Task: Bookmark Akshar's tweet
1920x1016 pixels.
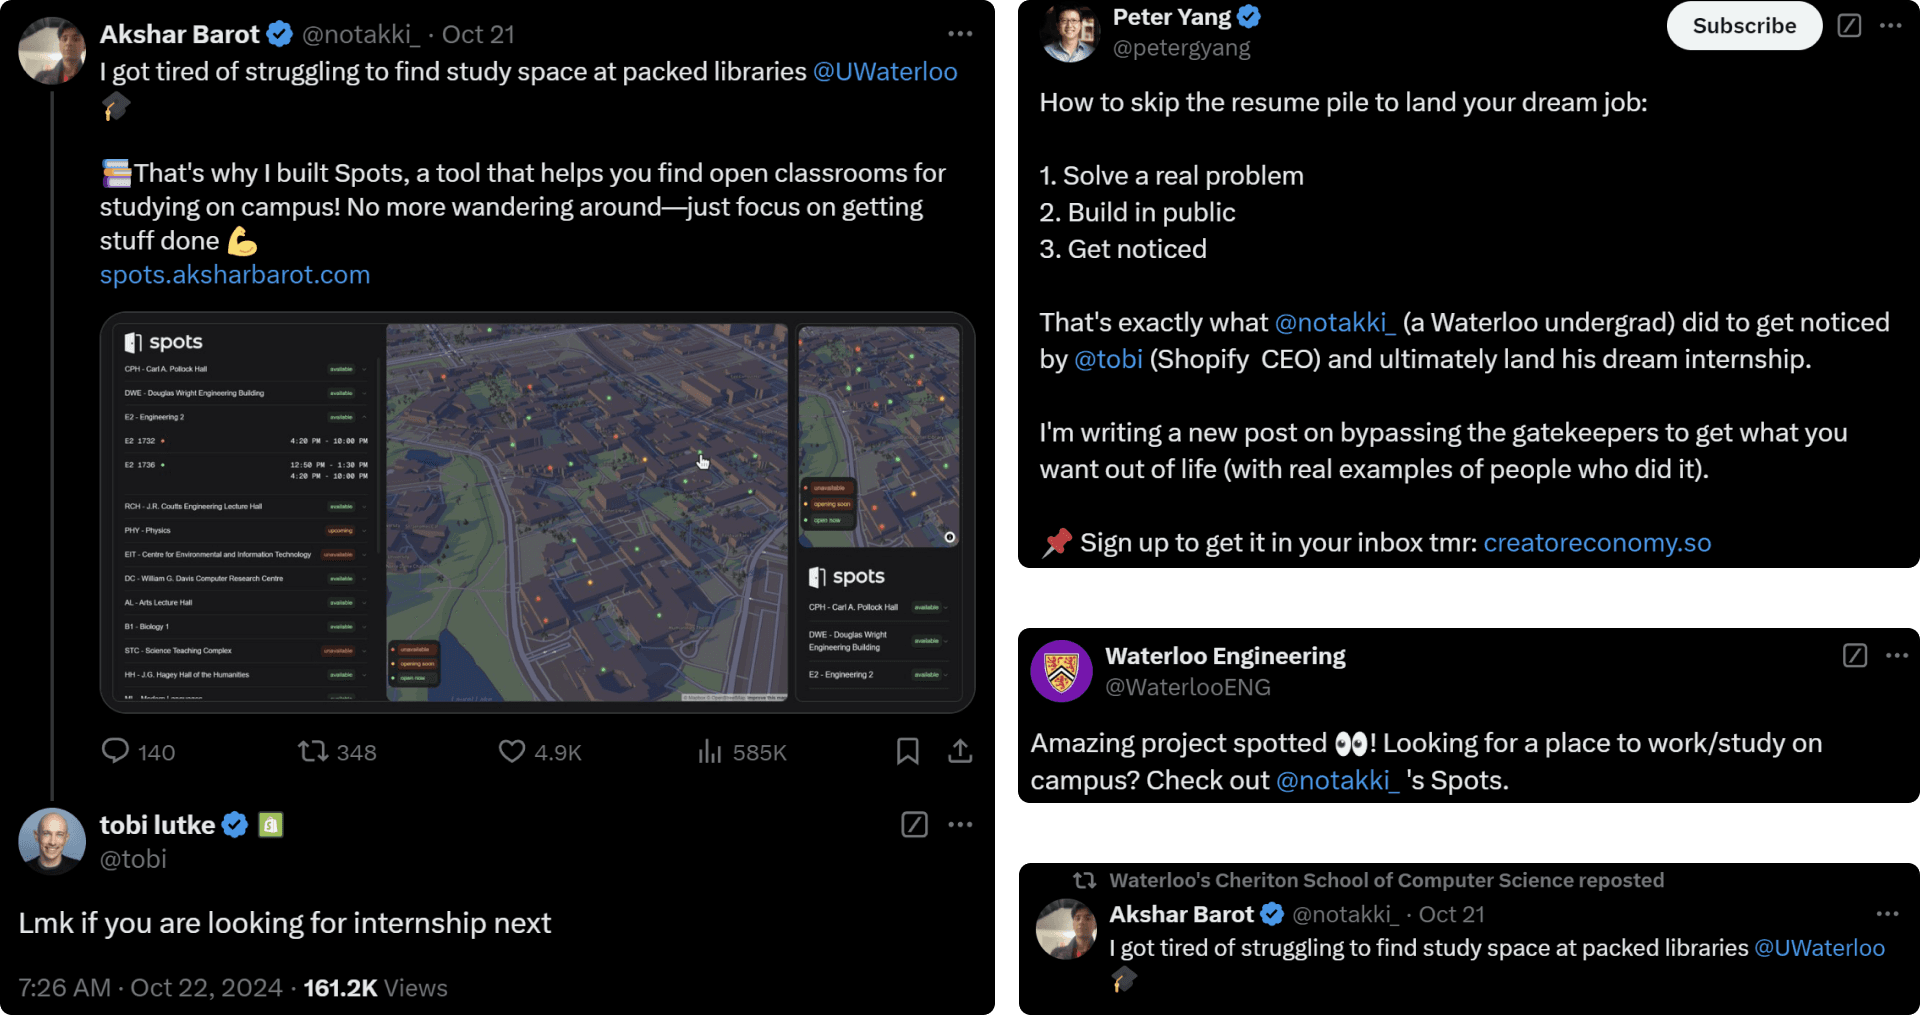Action: click(907, 751)
